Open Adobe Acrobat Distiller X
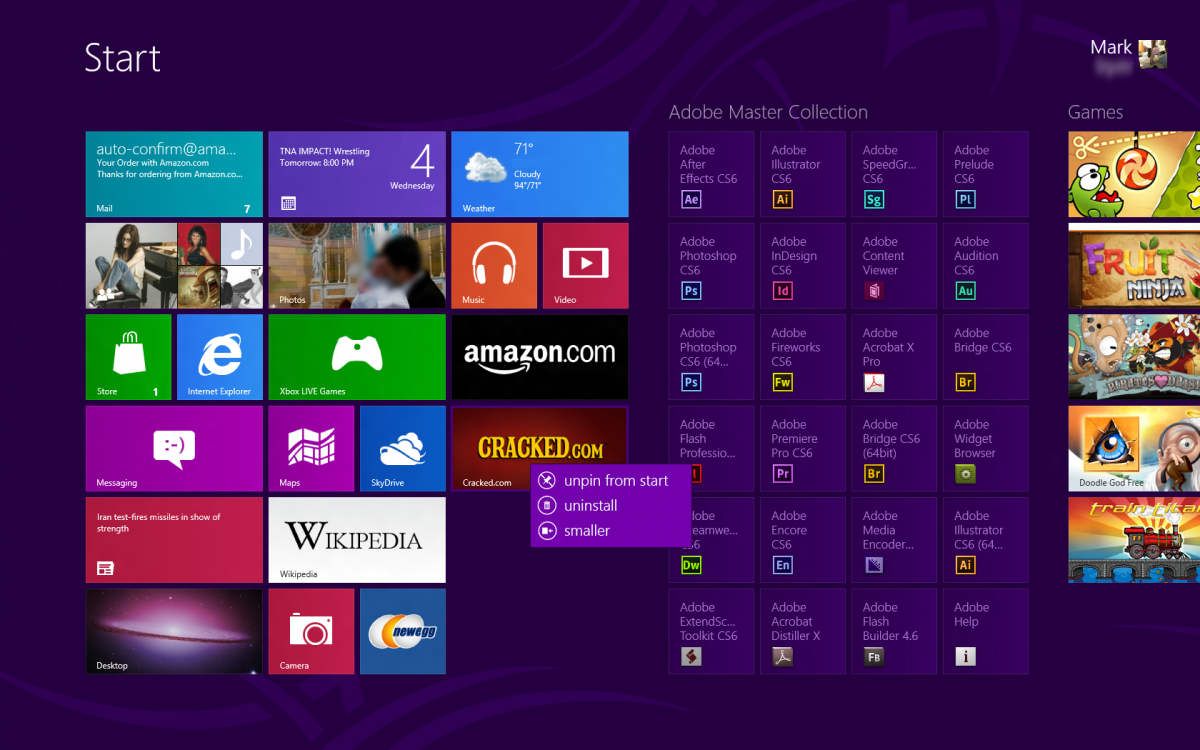This screenshot has height=750, width=1200. click(x=803, y=631)
